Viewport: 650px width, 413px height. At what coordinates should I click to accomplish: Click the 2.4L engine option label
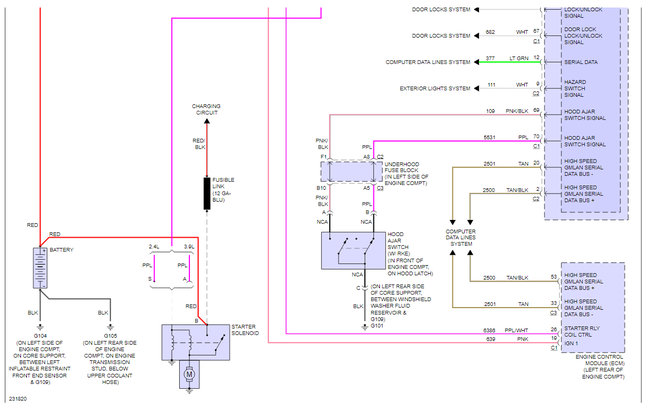point(154,247)
